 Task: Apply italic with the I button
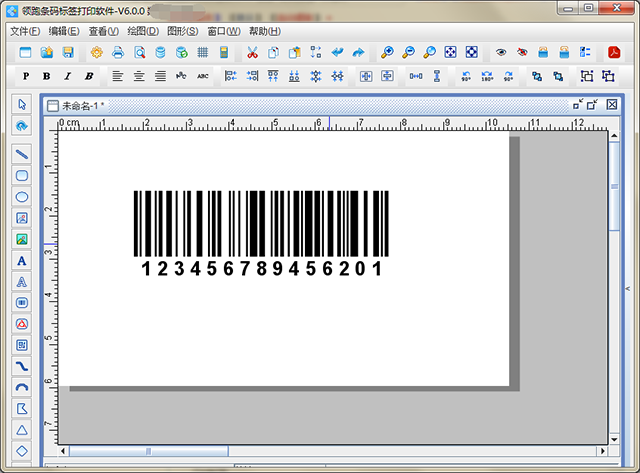(x=68, y=76)
